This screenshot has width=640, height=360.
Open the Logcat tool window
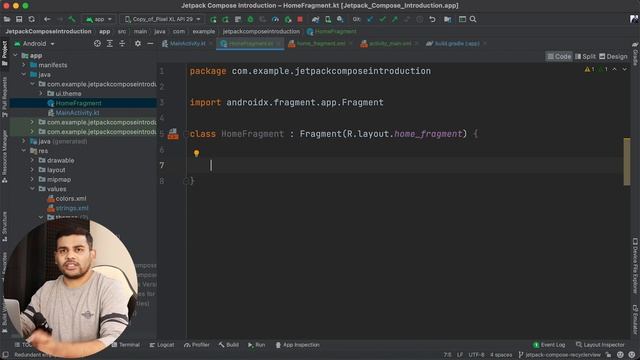tap(162, 345)
